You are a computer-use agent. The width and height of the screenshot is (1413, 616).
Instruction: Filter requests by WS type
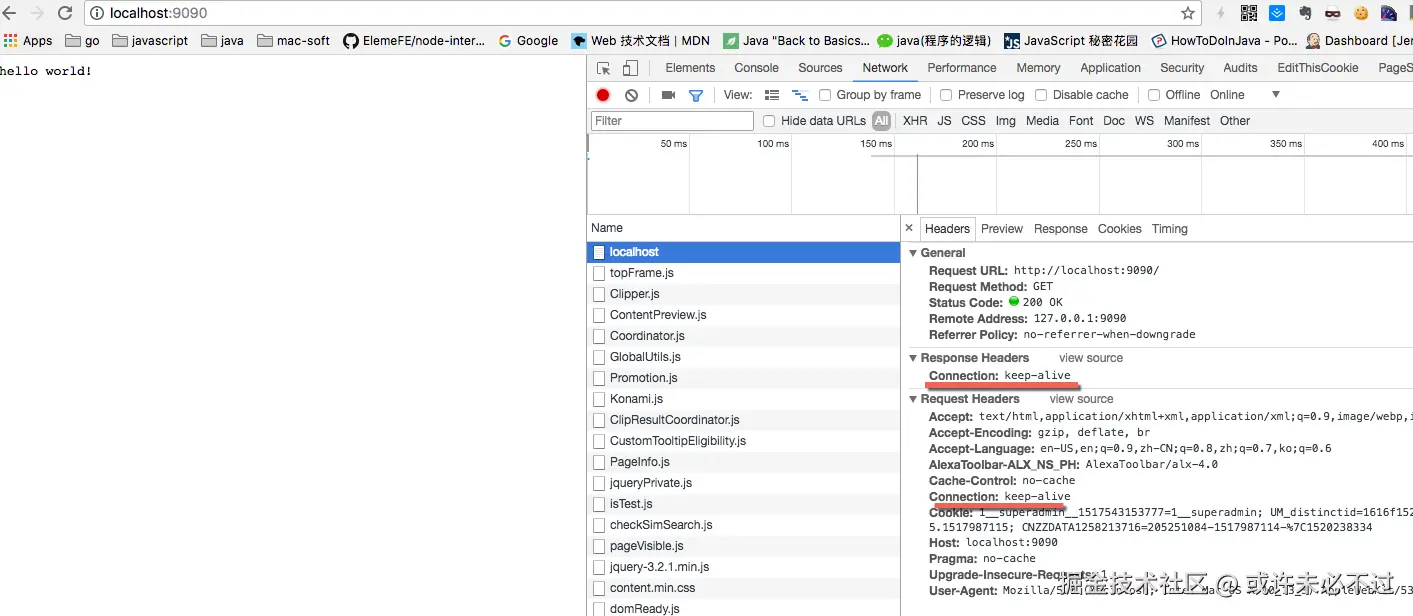pos(1144,121)
